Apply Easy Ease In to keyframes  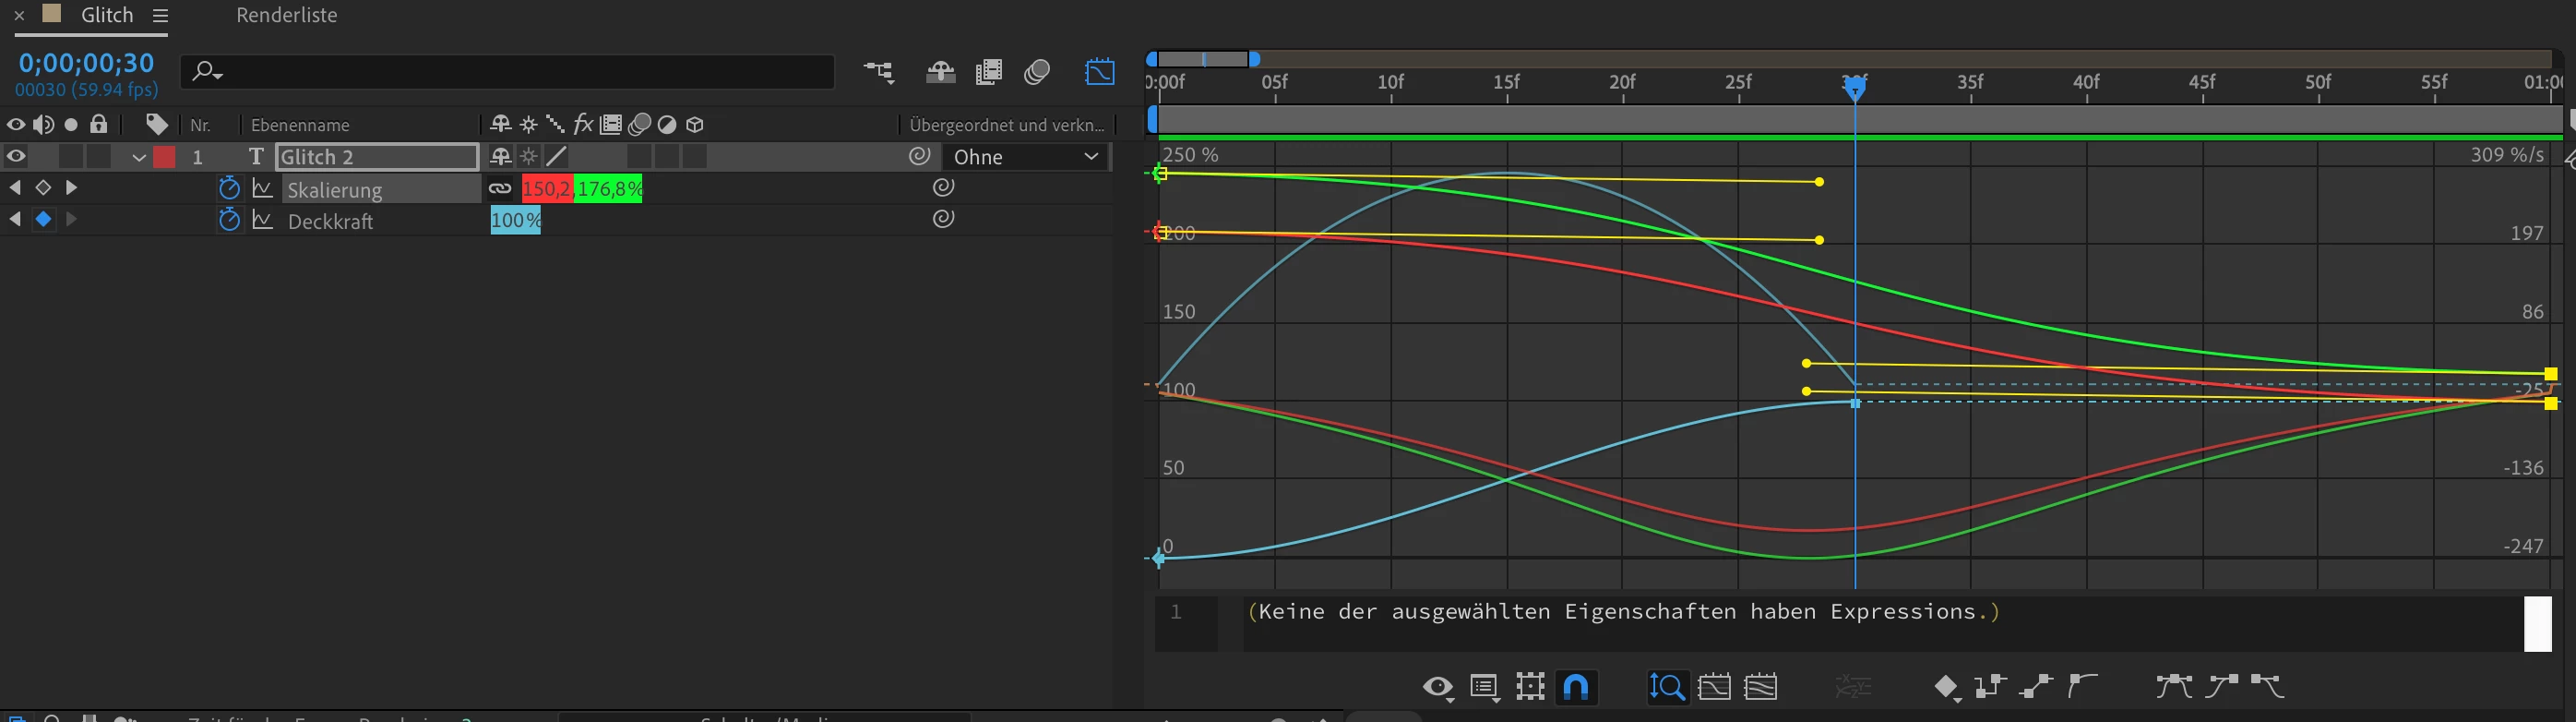[x=2221, y=686]
